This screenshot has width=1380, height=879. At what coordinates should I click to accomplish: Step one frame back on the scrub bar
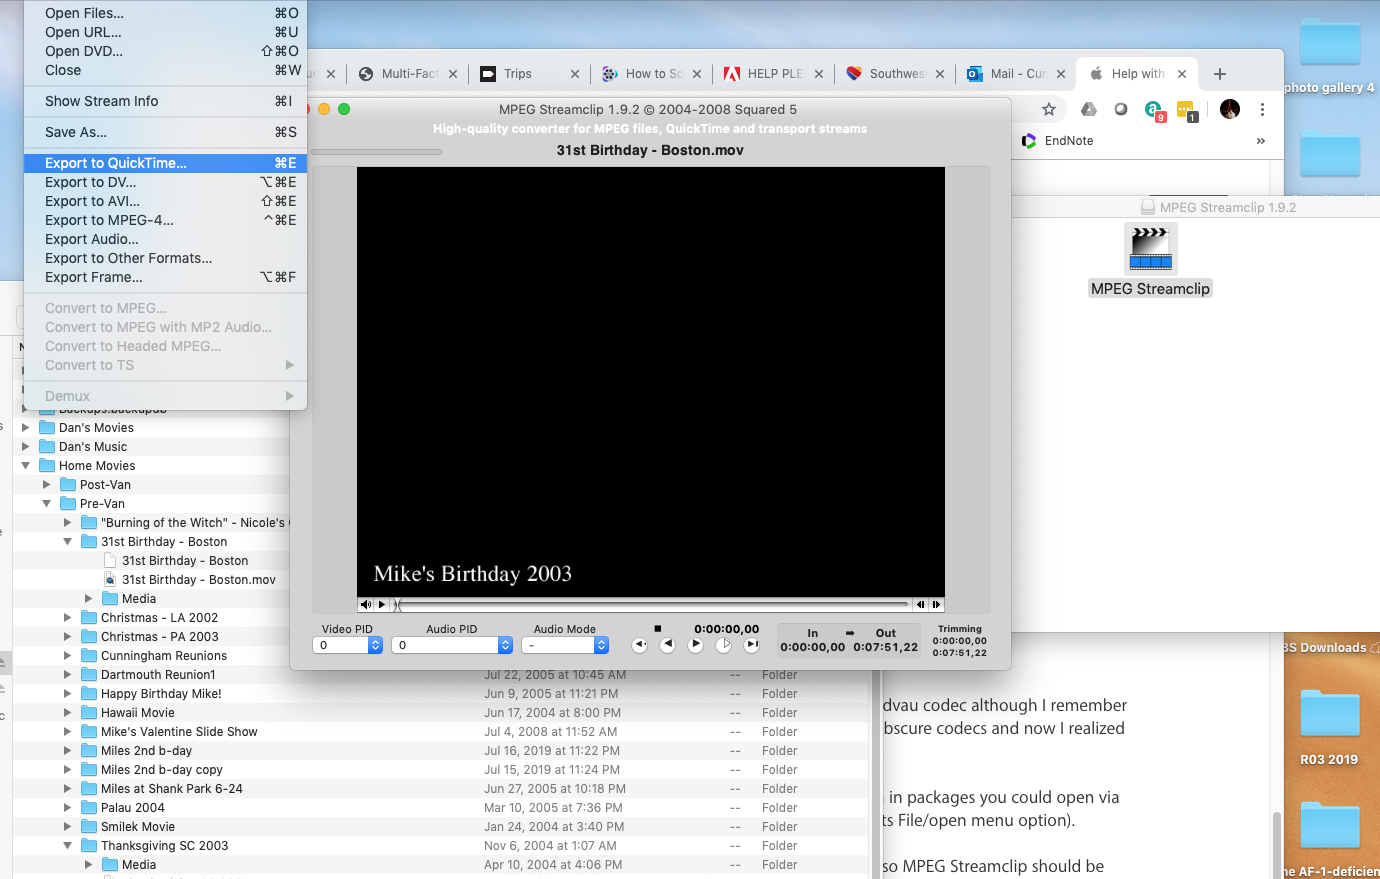[x=920, y=604]
